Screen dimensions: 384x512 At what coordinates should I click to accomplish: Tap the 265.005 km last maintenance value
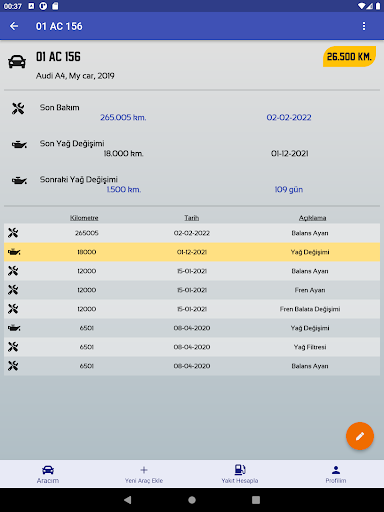pyautogui.click(x=123, y=117)
